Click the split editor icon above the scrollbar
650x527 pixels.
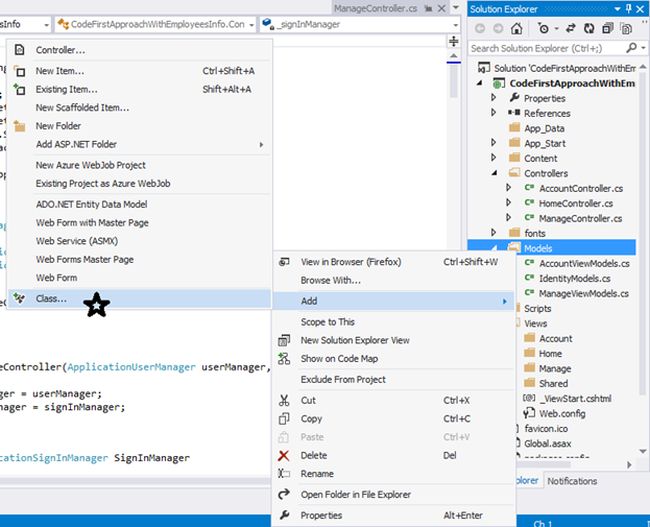(x=454, y=41)
